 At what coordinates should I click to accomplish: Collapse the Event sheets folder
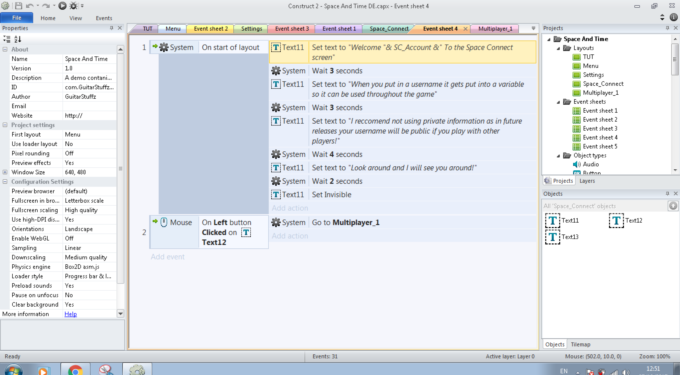tap(559, 102)
